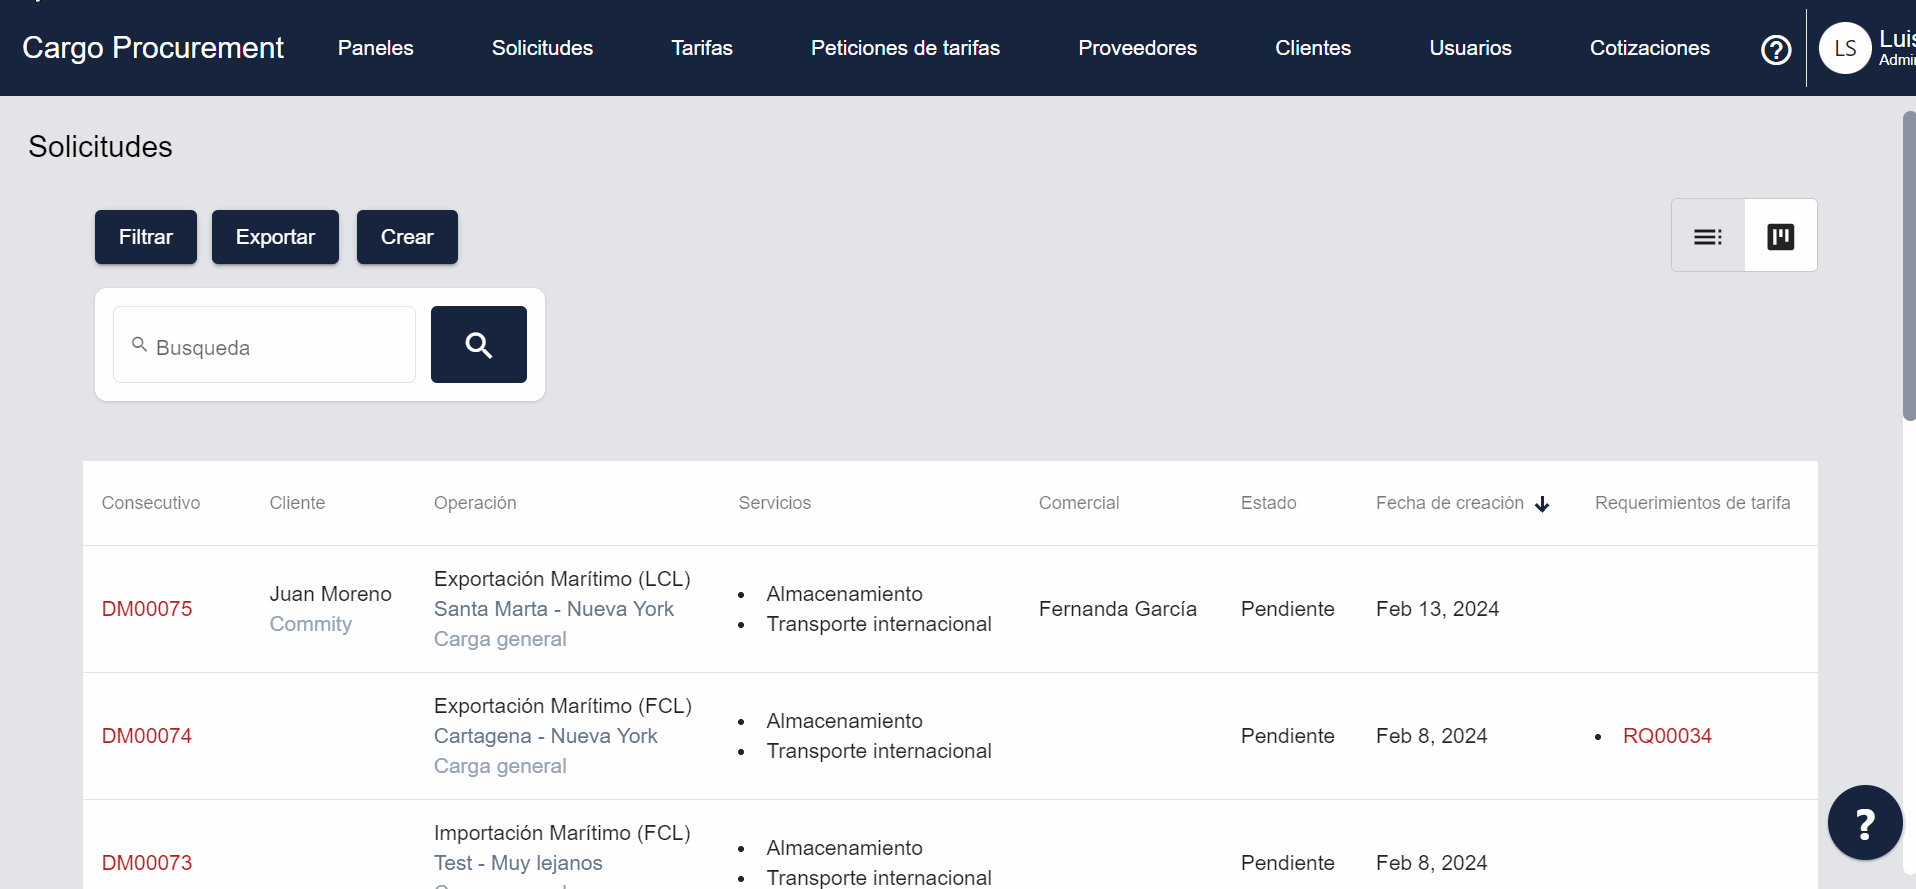Click the LS user avatar
Screen dimensions: 1916x889
pyautogui.click(x=1844, y=48)
